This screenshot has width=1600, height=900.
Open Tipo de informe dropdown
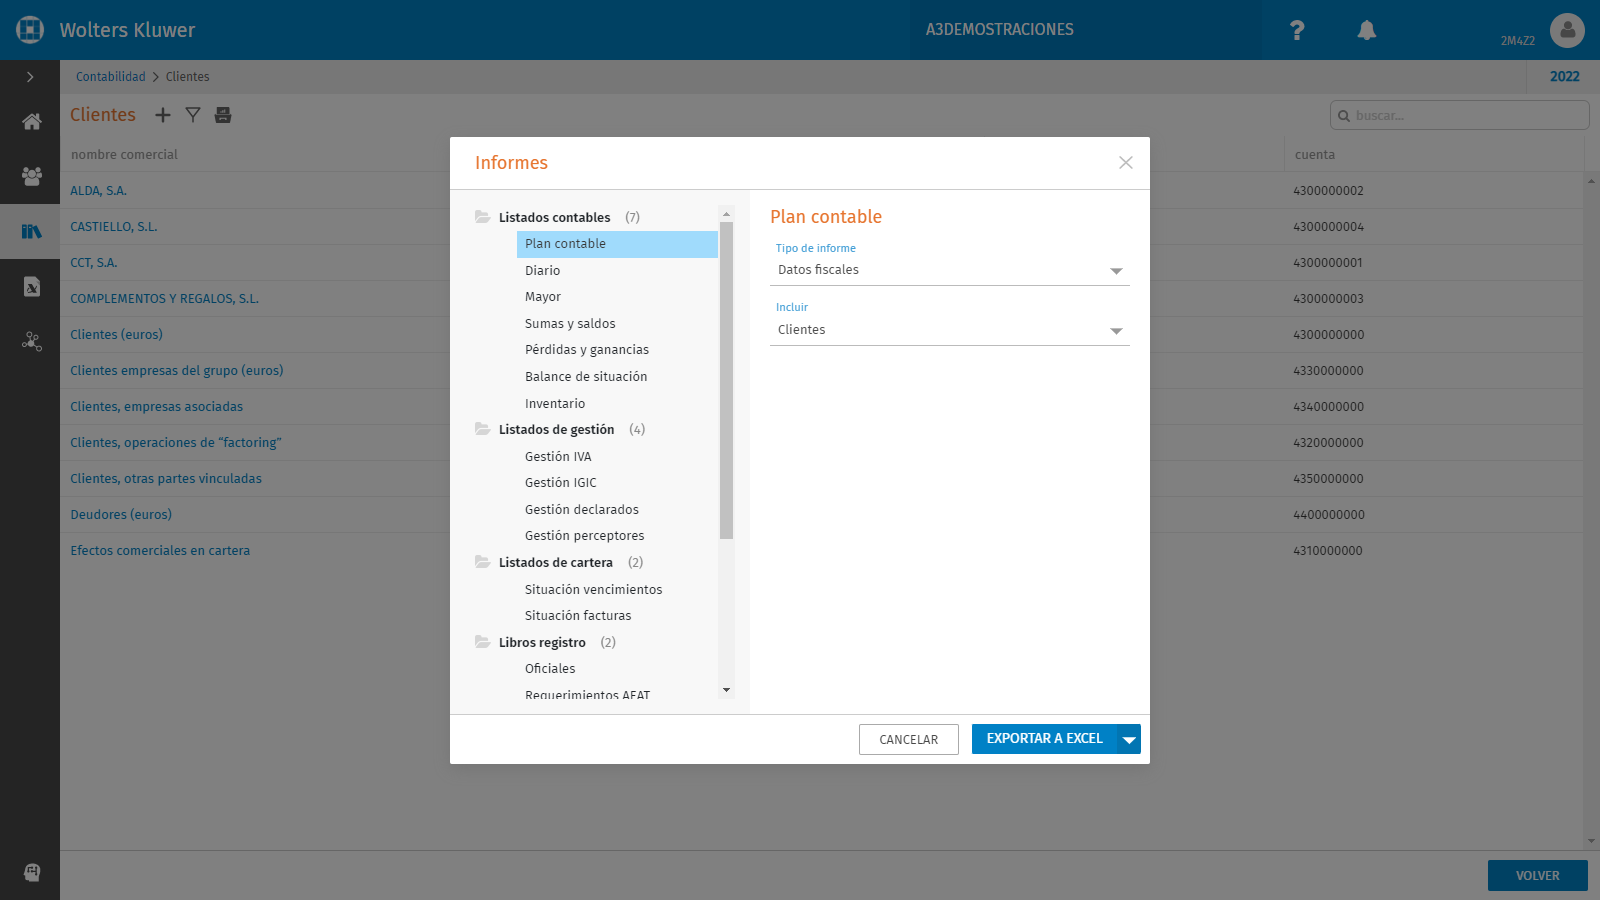pos(950,270)
